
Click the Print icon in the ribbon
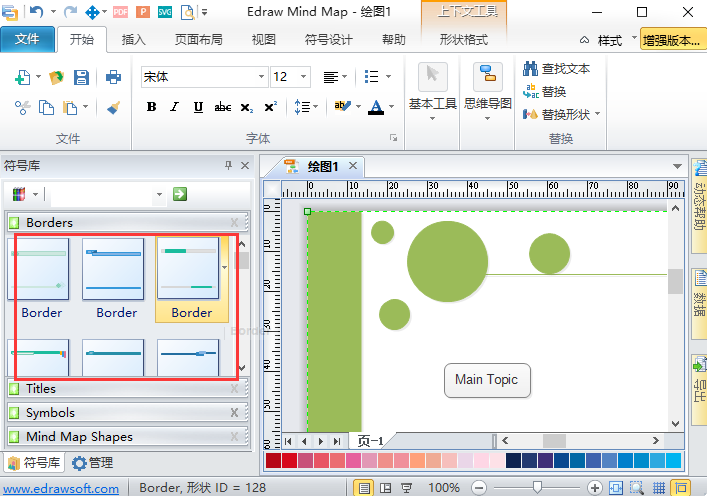click(x=113, y=77)
